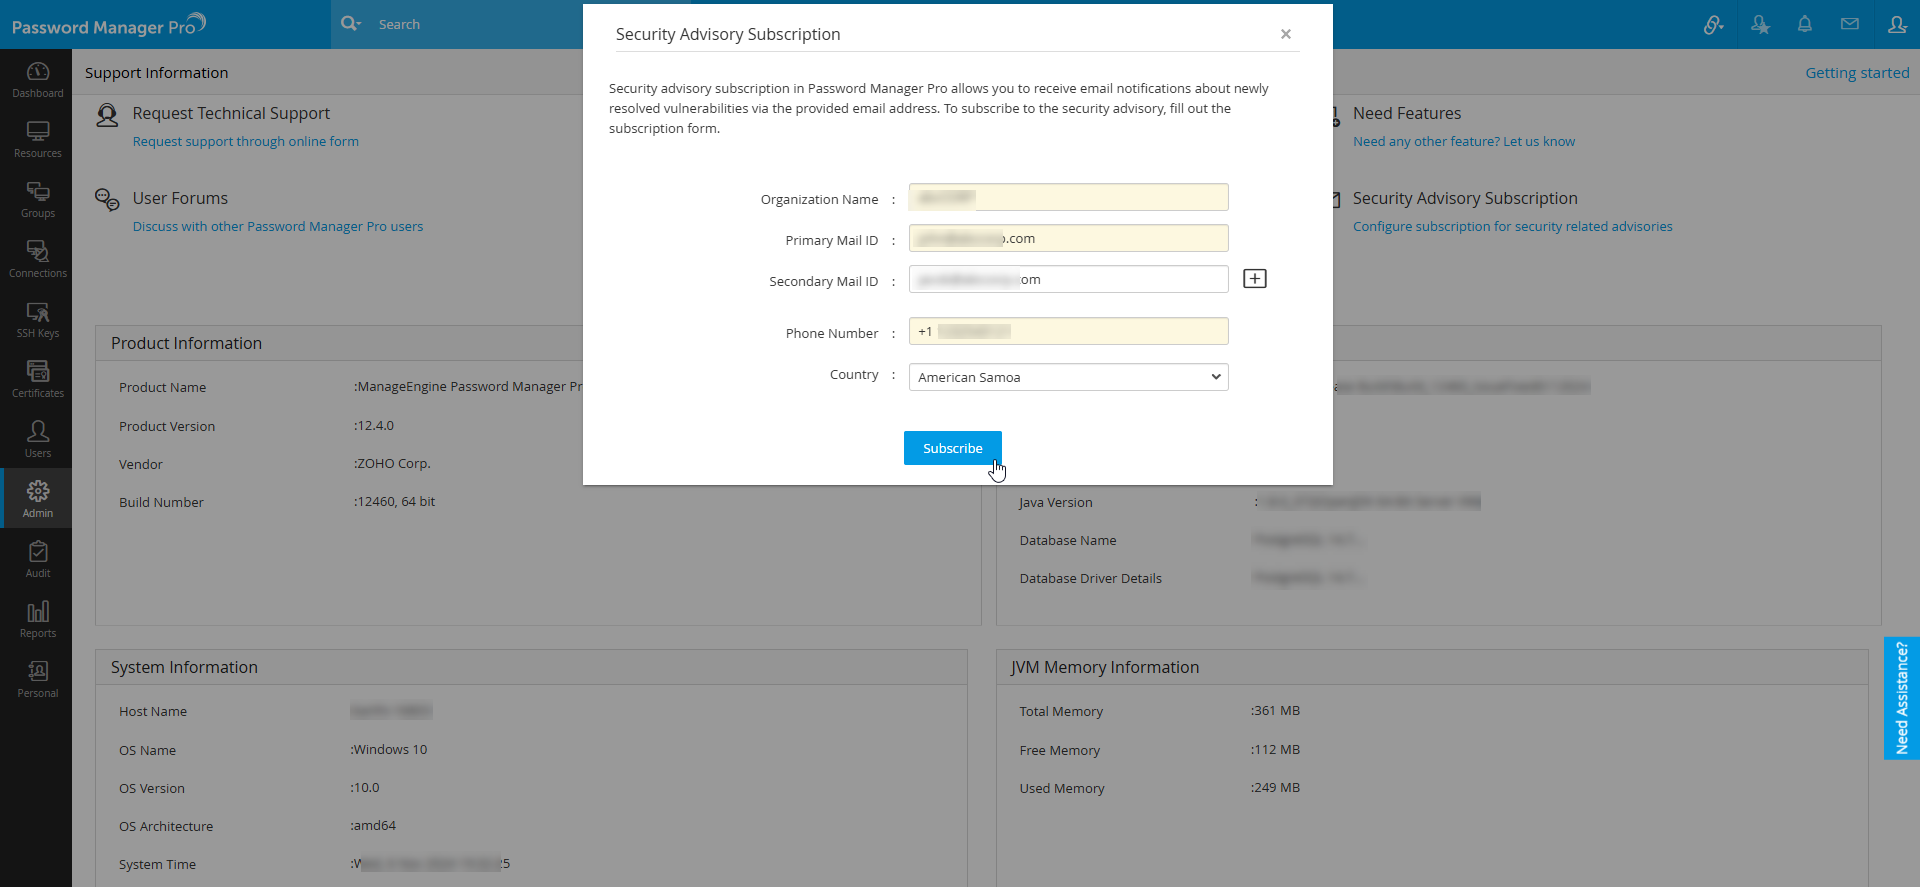Open the user account menu
The image size is (1920, 887).
coord(1896,24)
